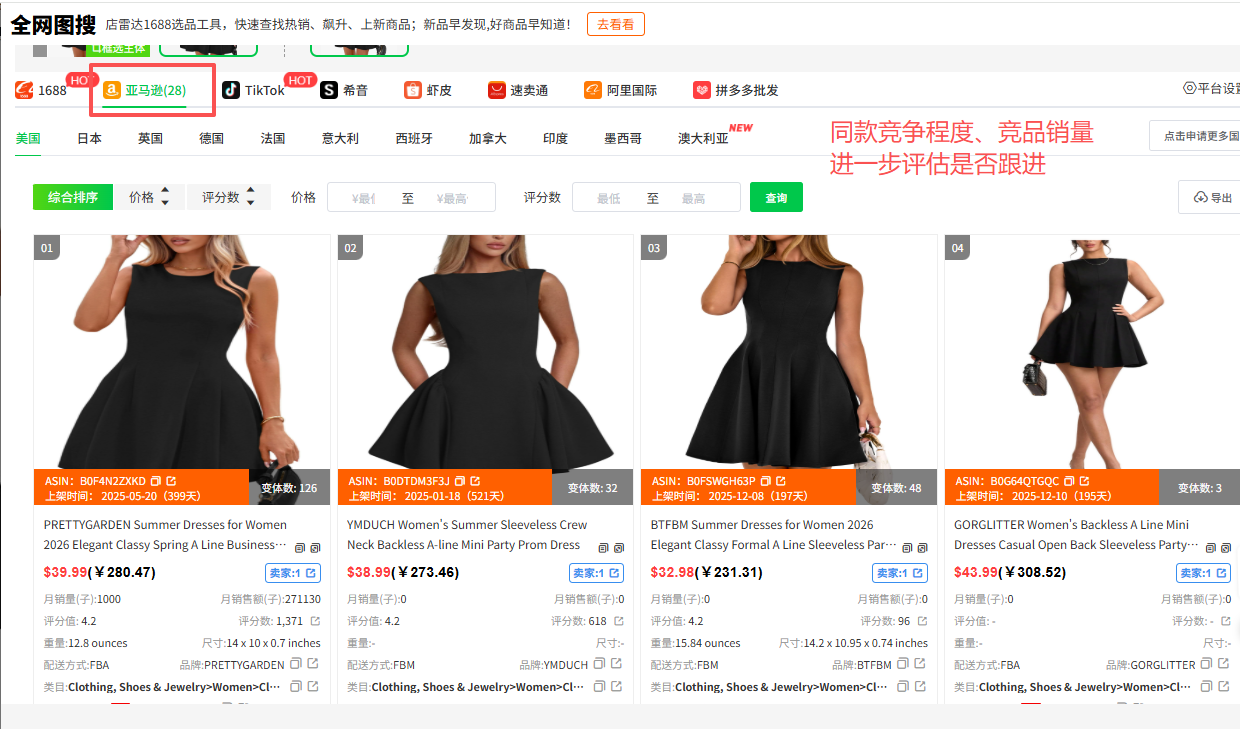Select 意大利 country tab
Screen dimensions: 1240x729
tap(340, 138)
